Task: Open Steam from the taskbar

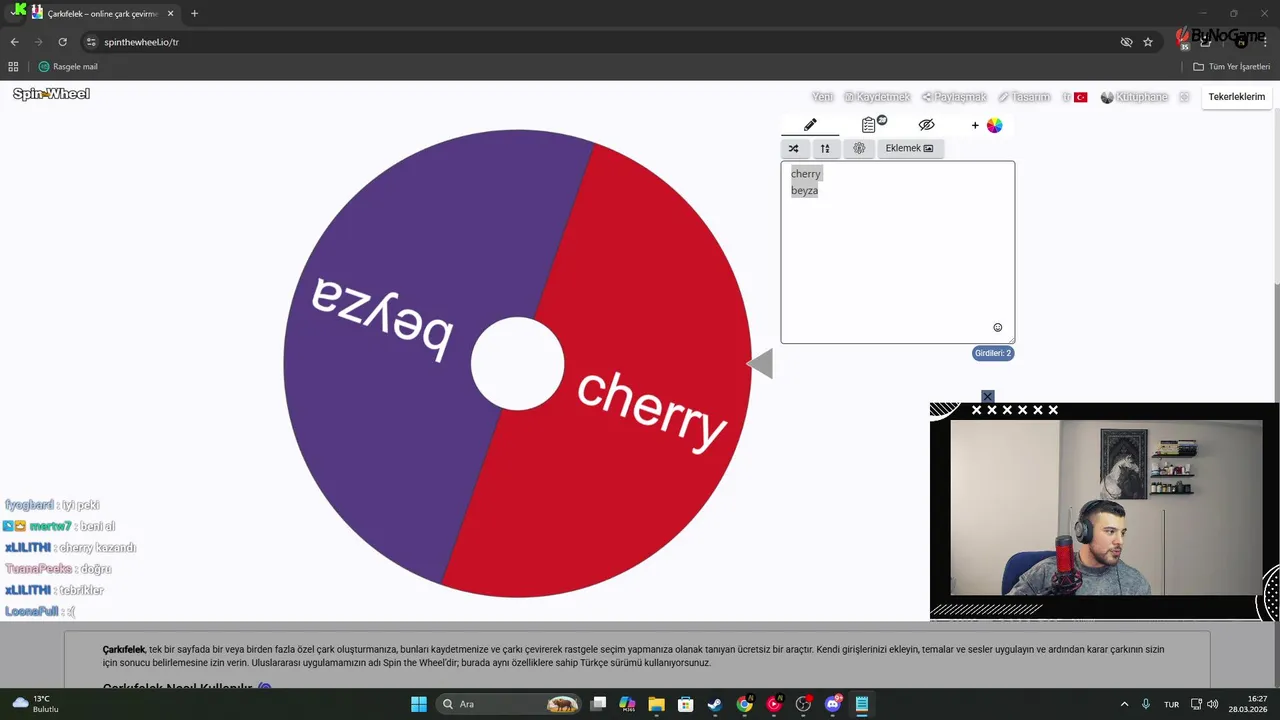Action: click(x=715, y=704)
